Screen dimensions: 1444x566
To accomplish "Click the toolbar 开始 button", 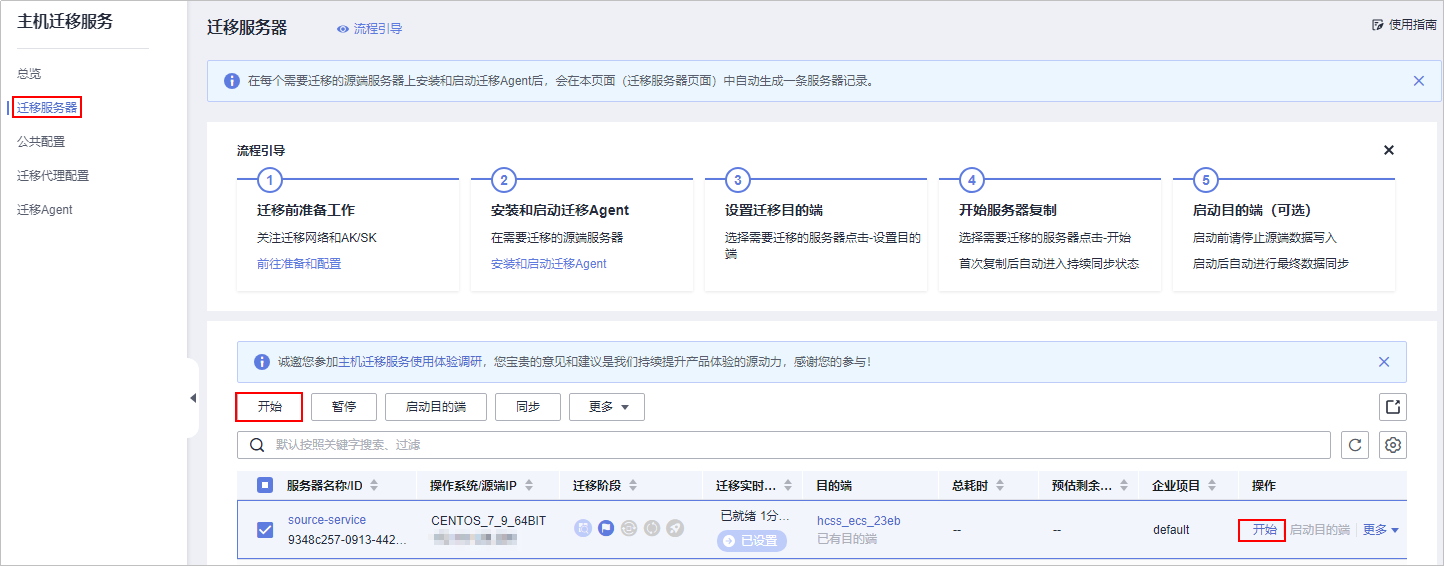I will pyautogui.click(x=269, y=407).
